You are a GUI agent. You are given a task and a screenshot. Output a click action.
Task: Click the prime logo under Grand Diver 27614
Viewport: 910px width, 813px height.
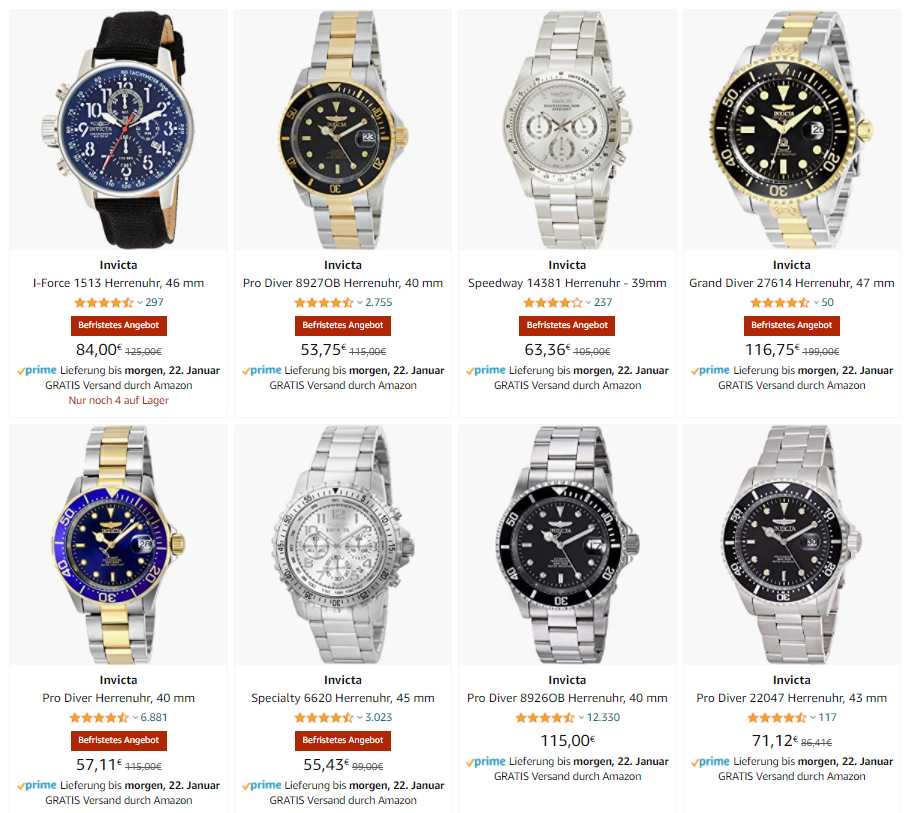click(x=710, y=370)
